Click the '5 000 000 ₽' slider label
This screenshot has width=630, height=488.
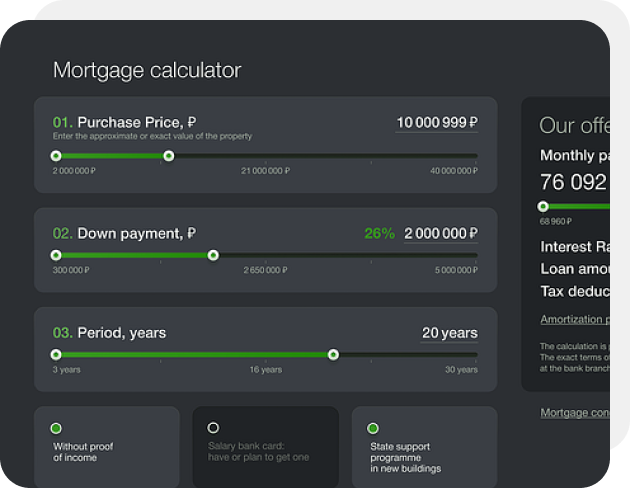[456, 270]
